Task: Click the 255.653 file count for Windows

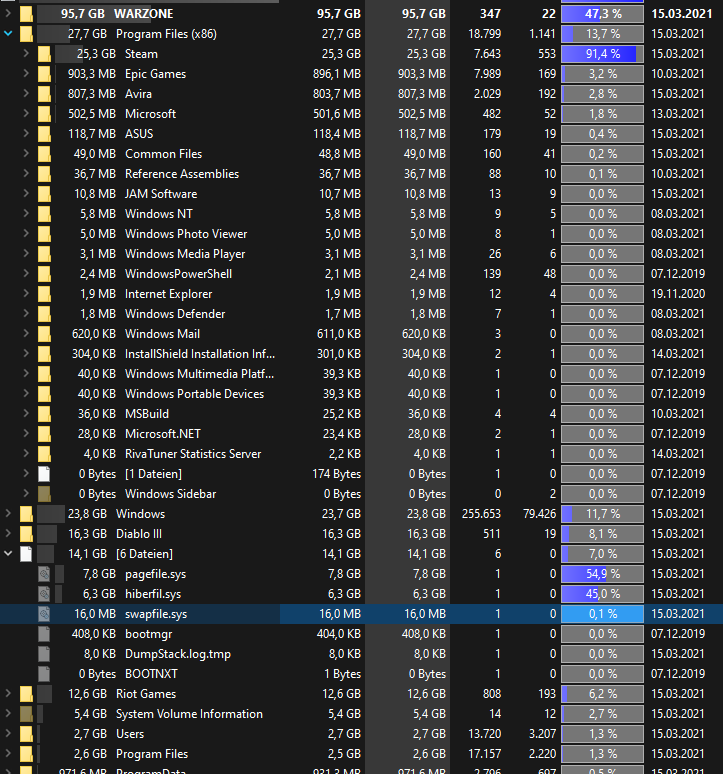Action: [x=481, y=514]
